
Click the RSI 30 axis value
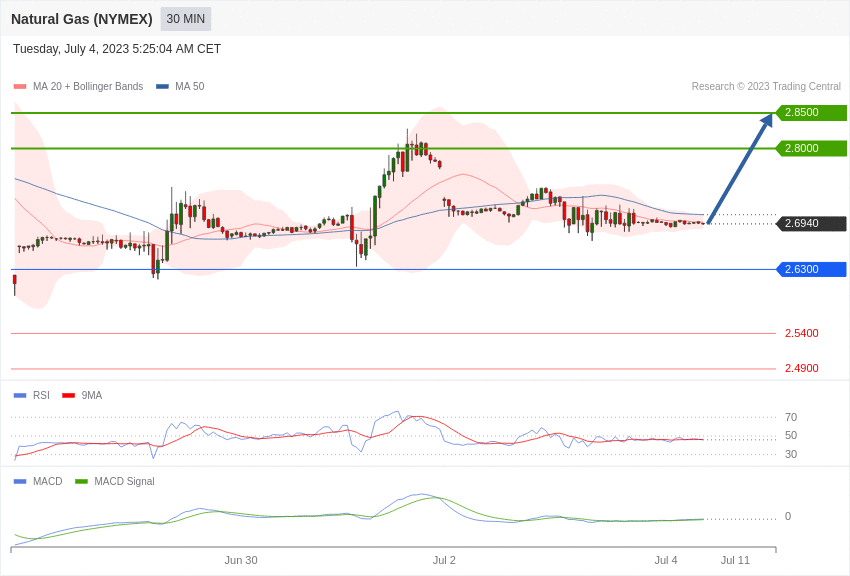pyautogui.click(x=791, y=454)
